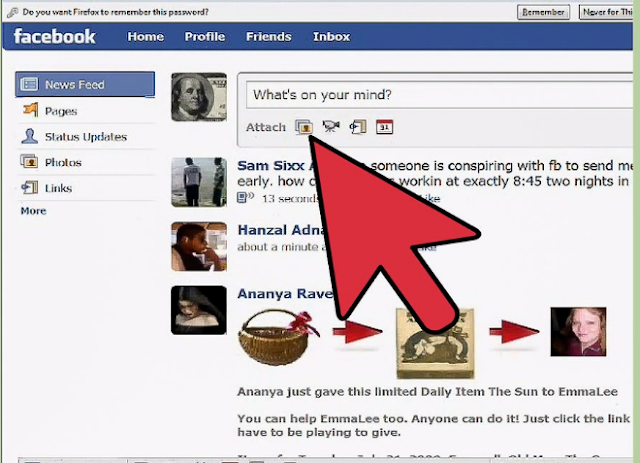
Task: Click the facebook logo
Action: click(x=55, y=36)
